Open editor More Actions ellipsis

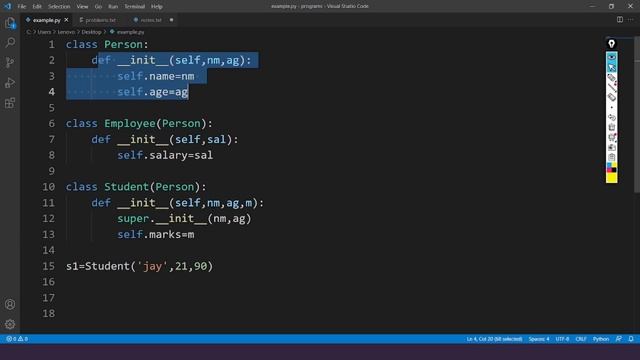click(x=631, y=20)
